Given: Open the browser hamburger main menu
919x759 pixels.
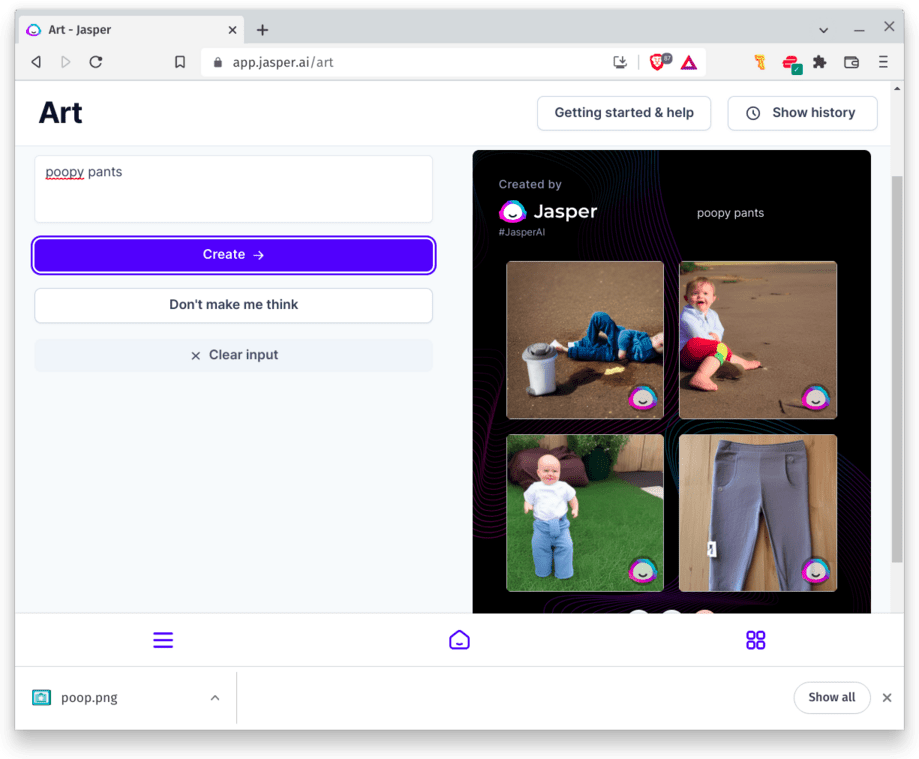Looking at the screenshot, I should tap(883, 62).
